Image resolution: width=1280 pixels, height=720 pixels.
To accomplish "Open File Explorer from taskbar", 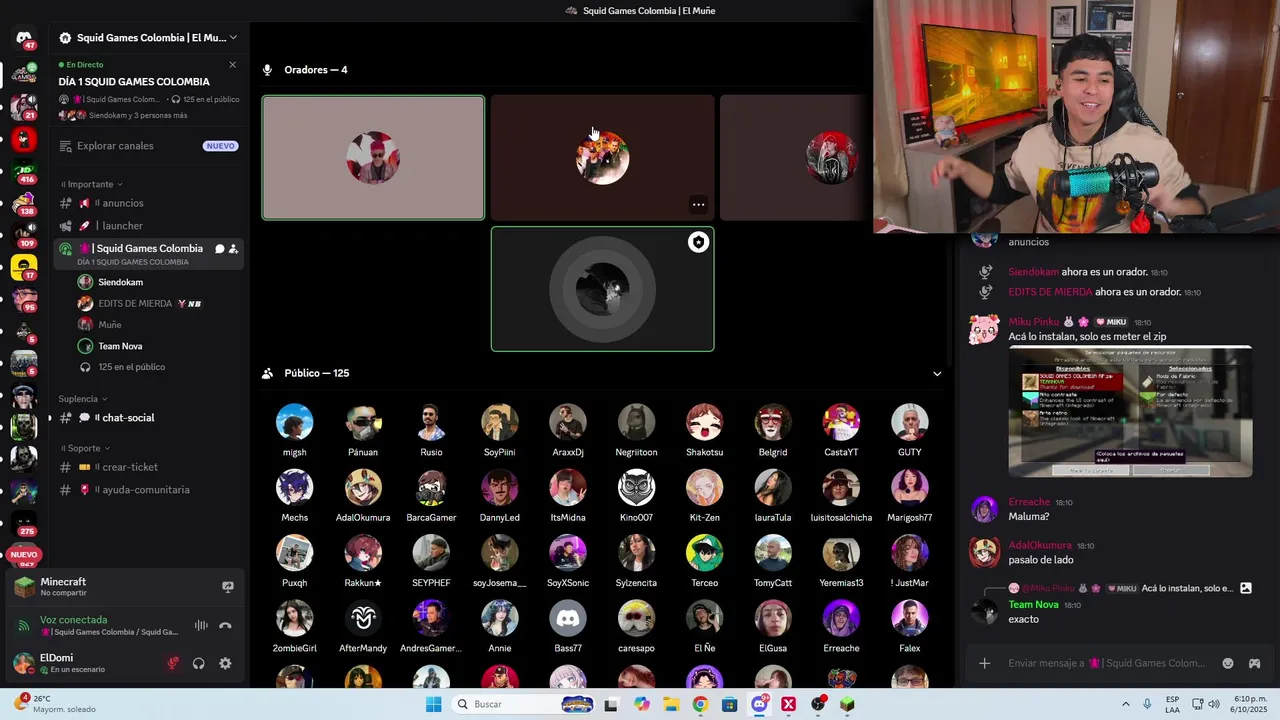I will (671, 704).
